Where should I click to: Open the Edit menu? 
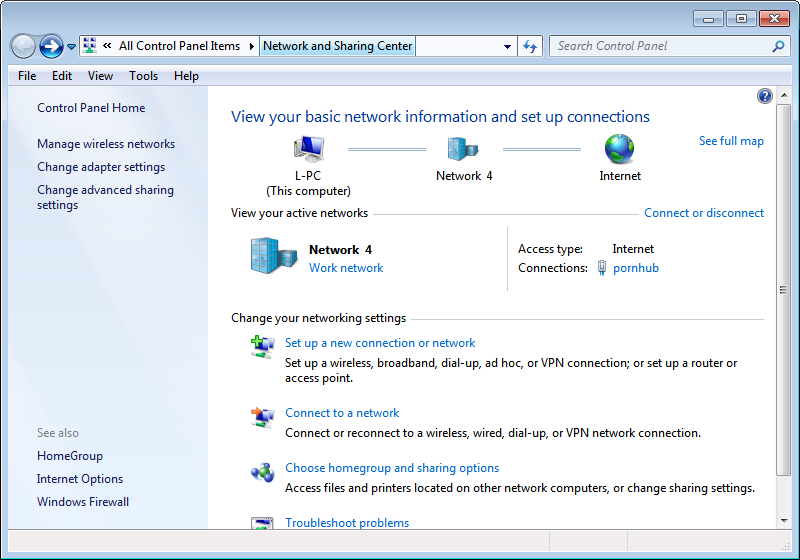pos(62,76)
